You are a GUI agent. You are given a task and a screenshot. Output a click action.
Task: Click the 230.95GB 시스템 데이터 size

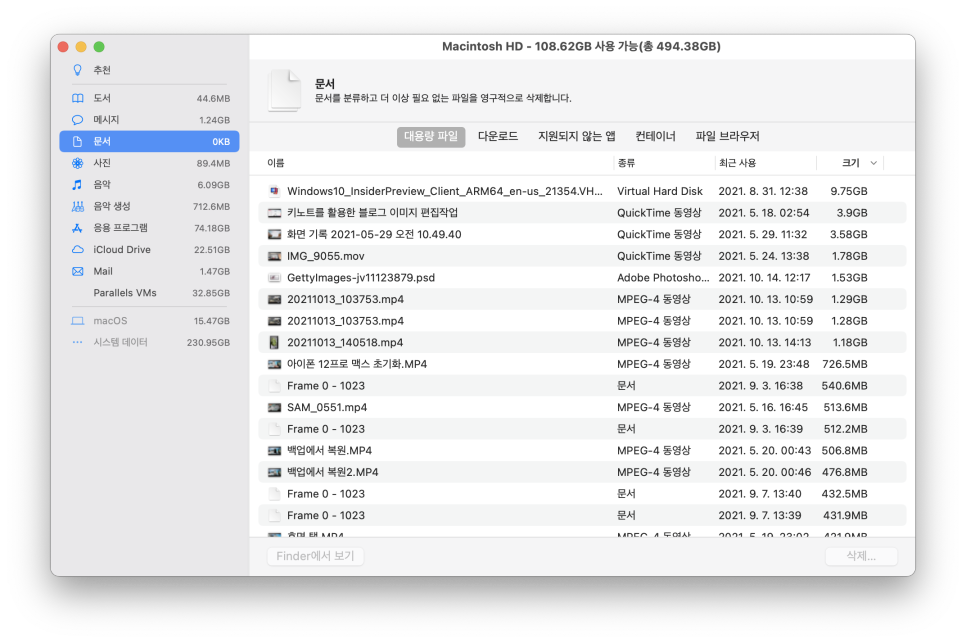[208, 342]
